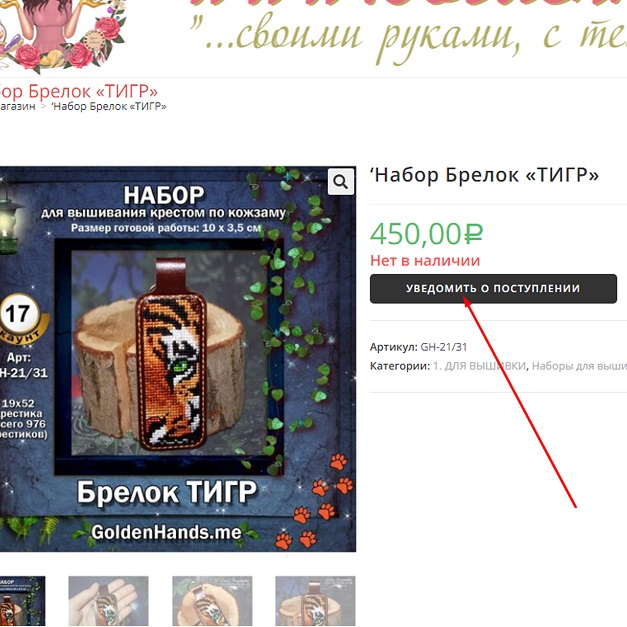Image resolution: width=627 pixels, height=627 pixels.
Task: Select the fourth thumbnail with keychain on stump
Action: click(x=315, y=601)
